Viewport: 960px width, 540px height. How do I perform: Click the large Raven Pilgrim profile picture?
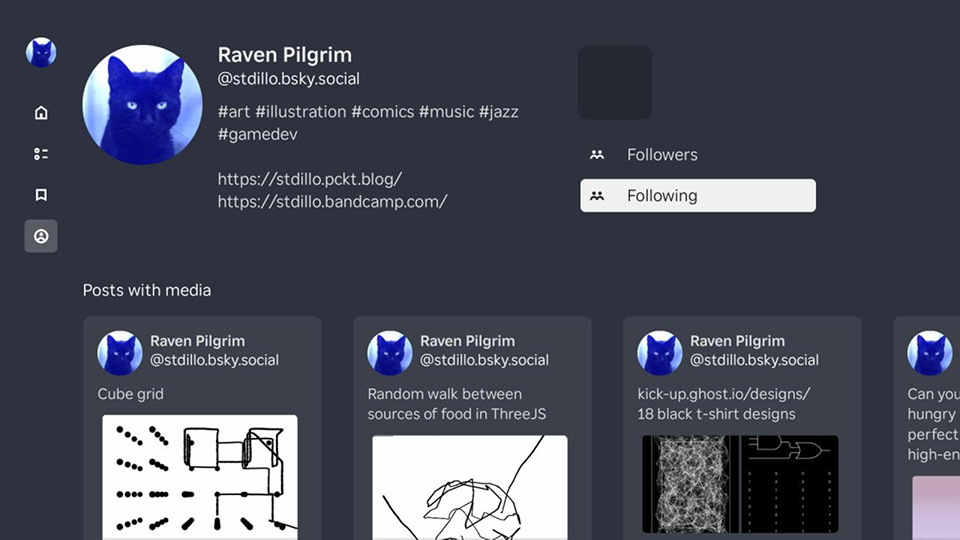tap(142, 104)
